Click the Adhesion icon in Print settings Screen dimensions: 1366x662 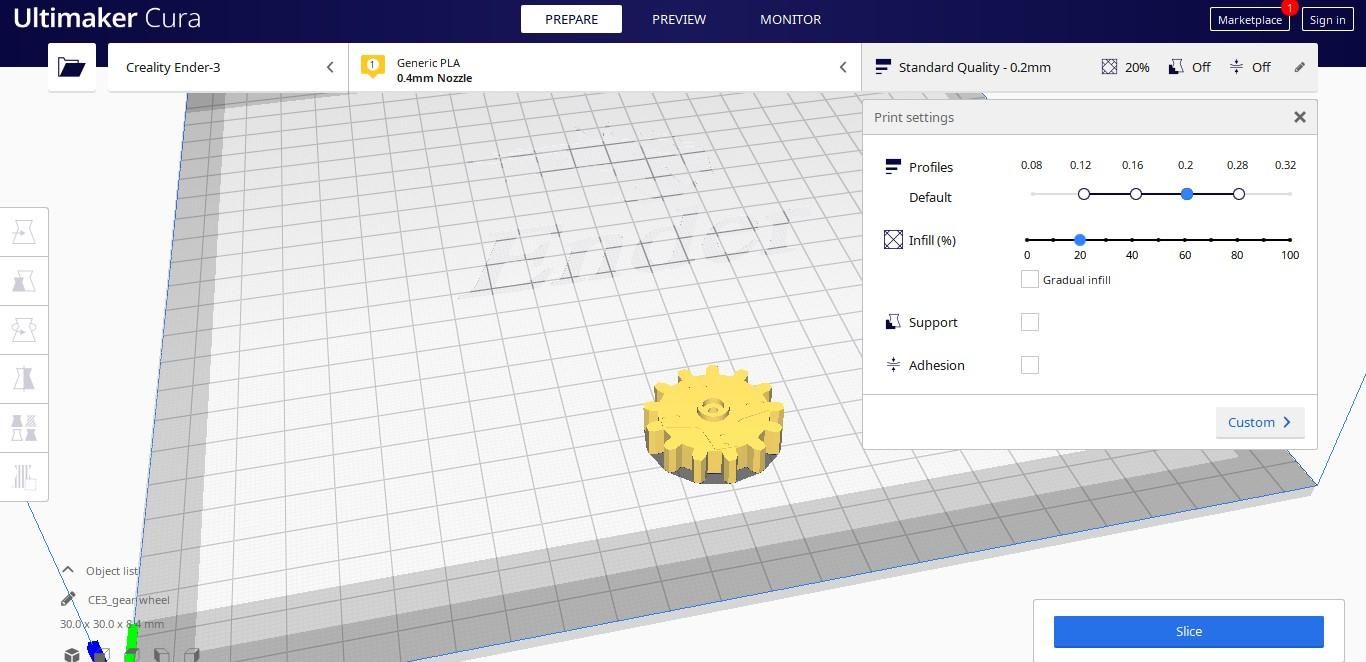893,365
